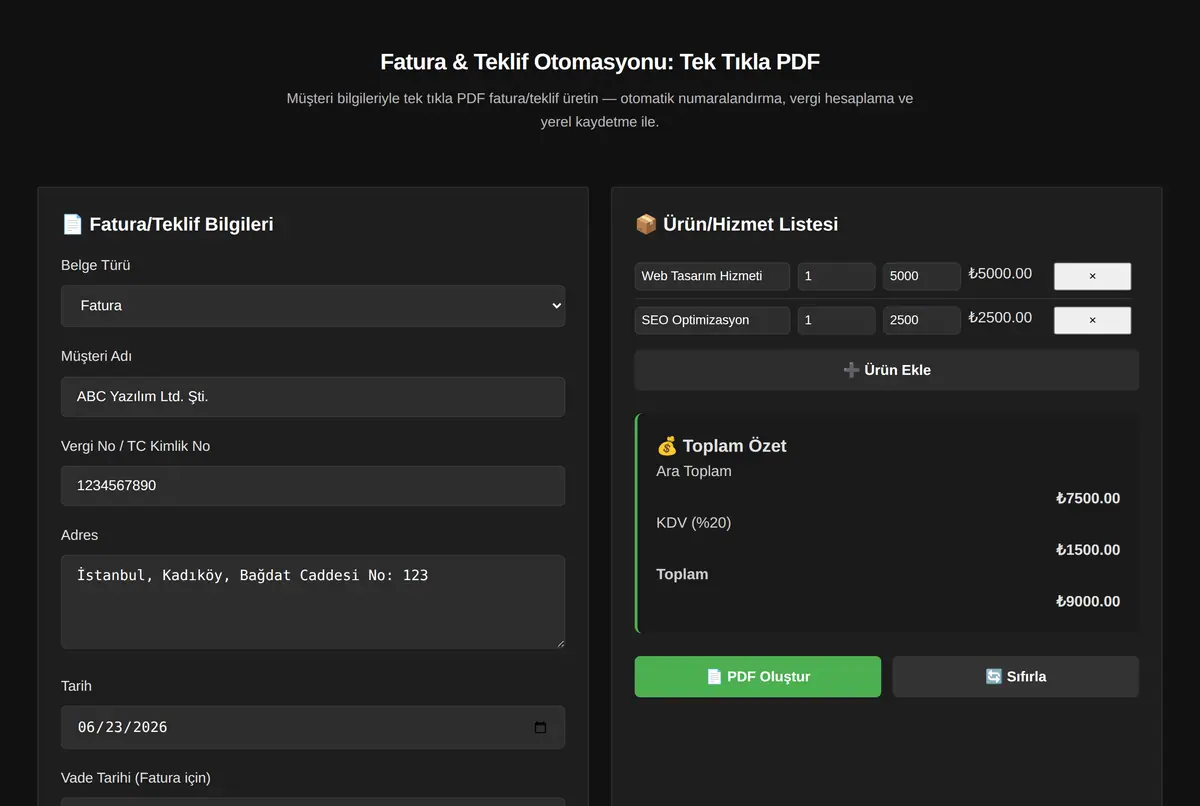The height and width of the screenshot is (806, 1200).
Task: Click the Müşteri Adı input field
Action: pos(313,397)
